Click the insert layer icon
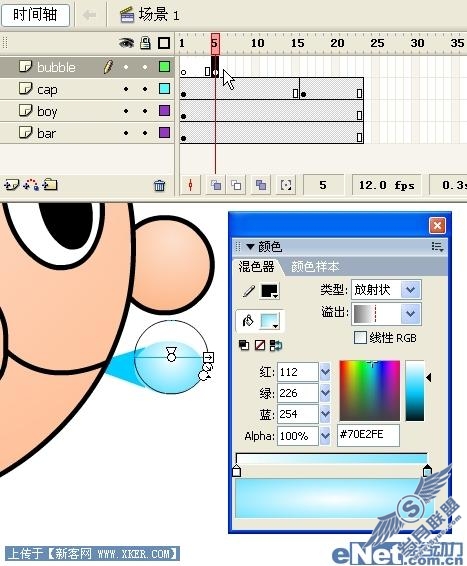The image size is (467, 566). pos(12,185)
